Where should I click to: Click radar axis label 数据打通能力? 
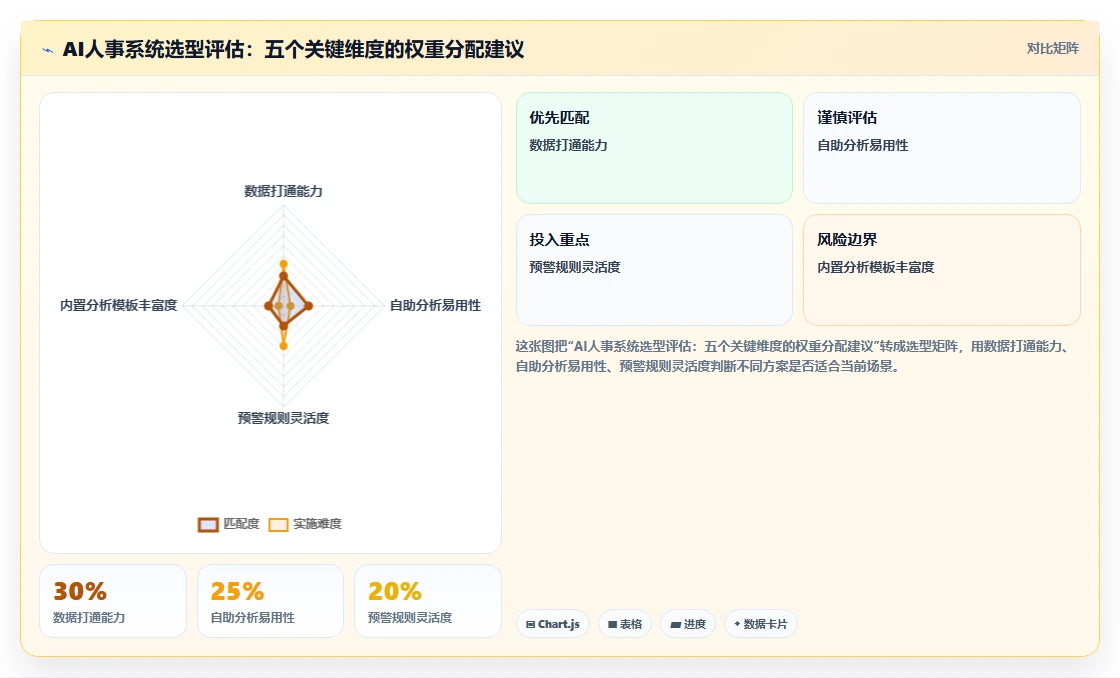coord(284,191)
